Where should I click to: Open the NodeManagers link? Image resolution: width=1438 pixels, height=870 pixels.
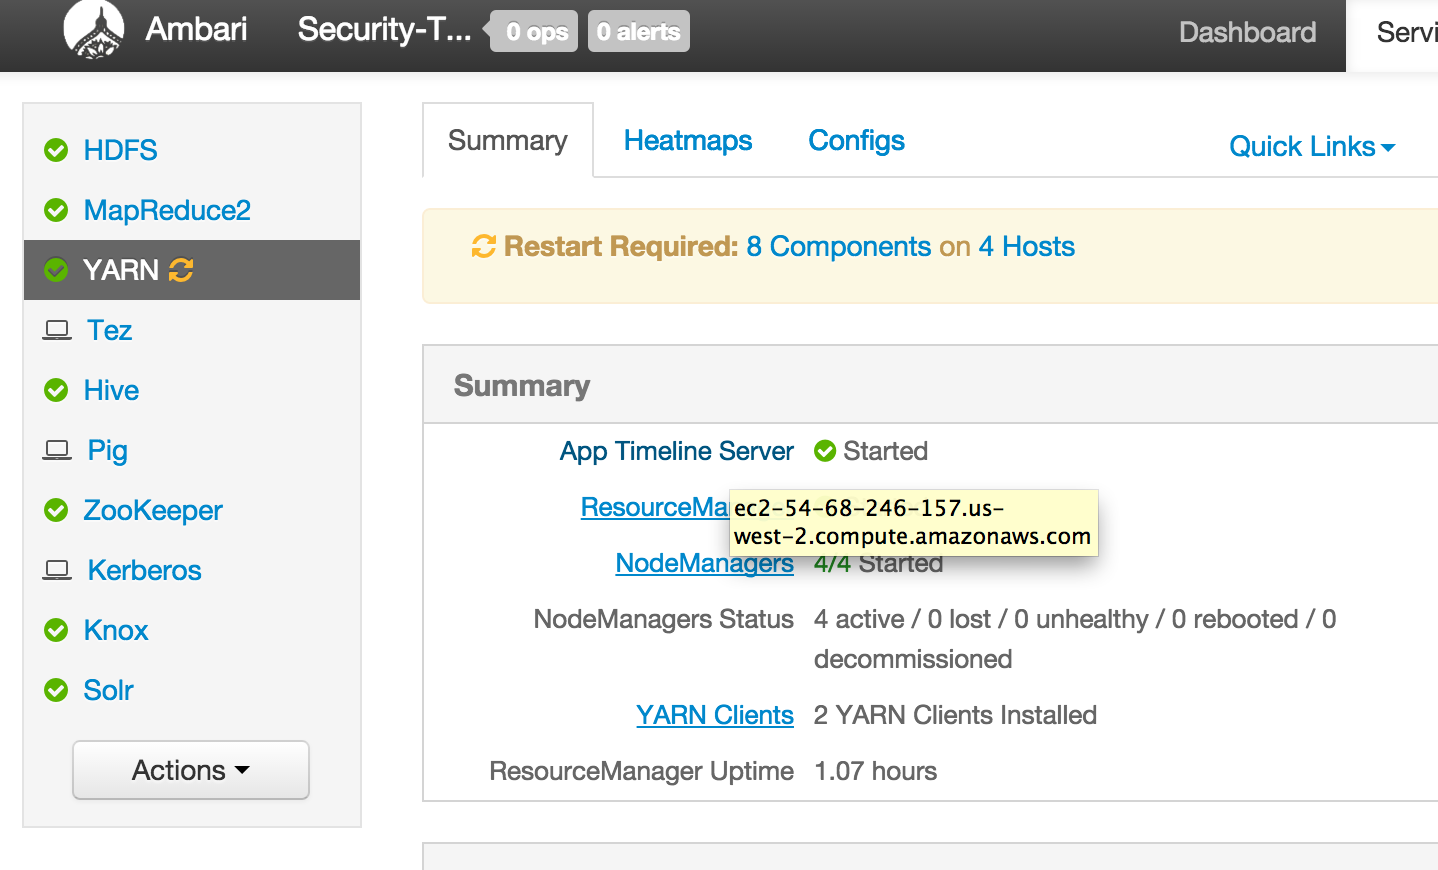[x=705, y=563]
